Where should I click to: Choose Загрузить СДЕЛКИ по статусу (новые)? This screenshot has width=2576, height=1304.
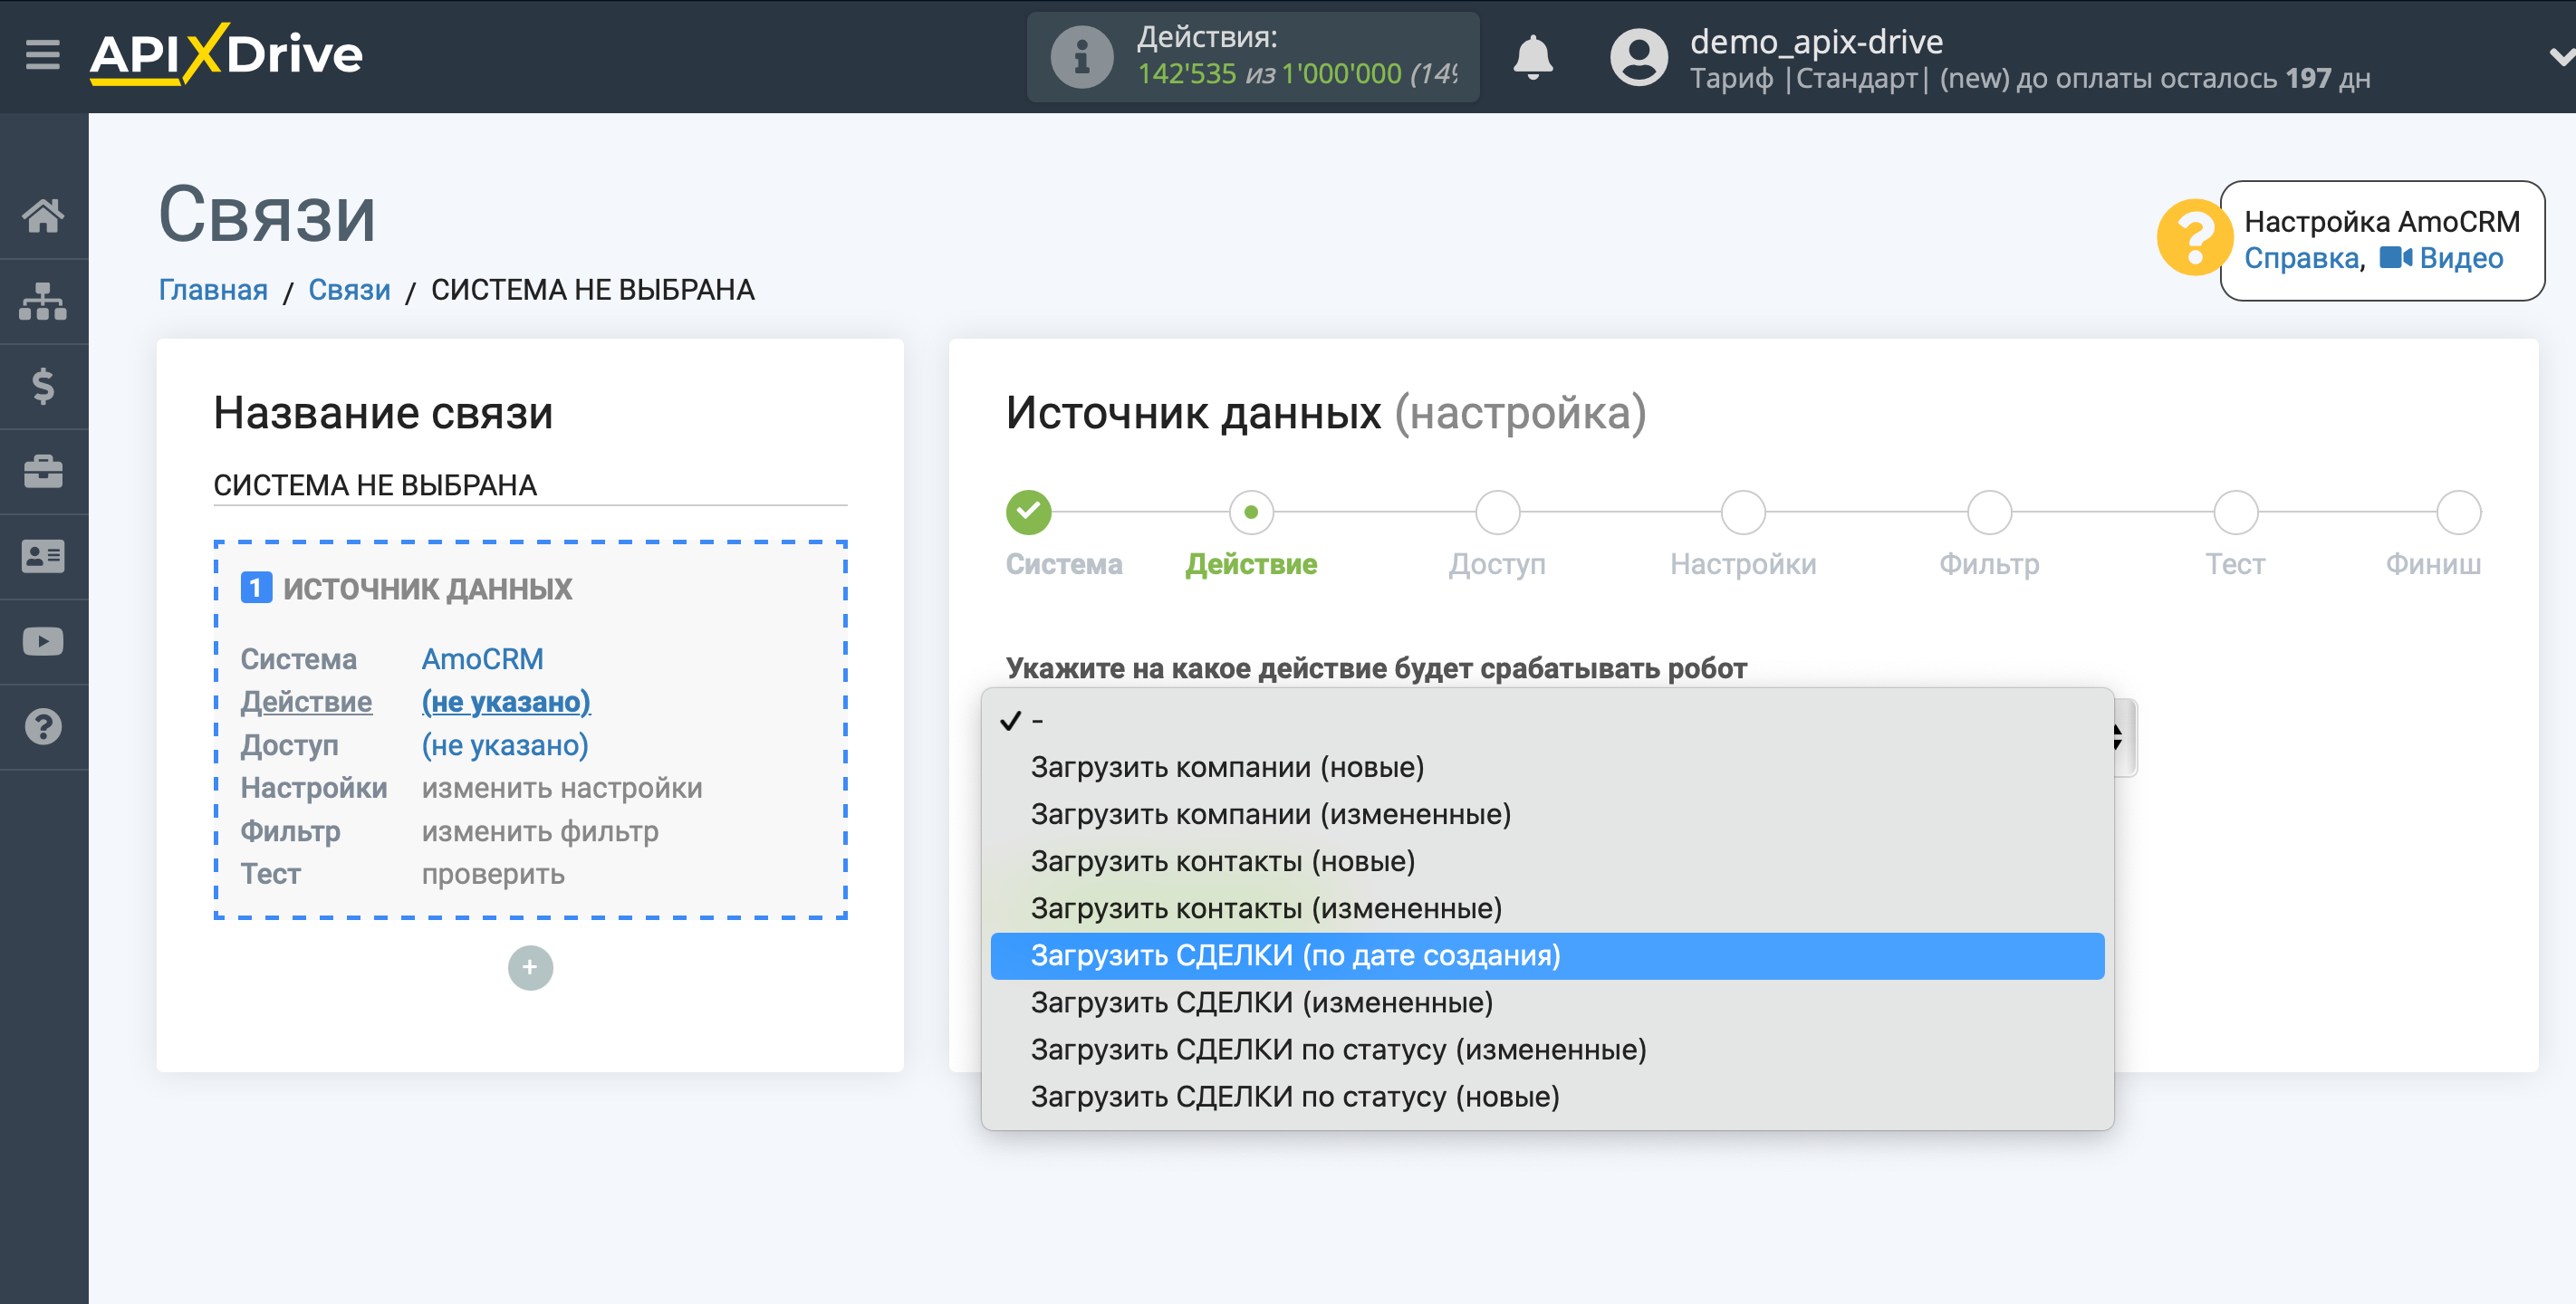pyautogui.click(x=1547, y=1096)
